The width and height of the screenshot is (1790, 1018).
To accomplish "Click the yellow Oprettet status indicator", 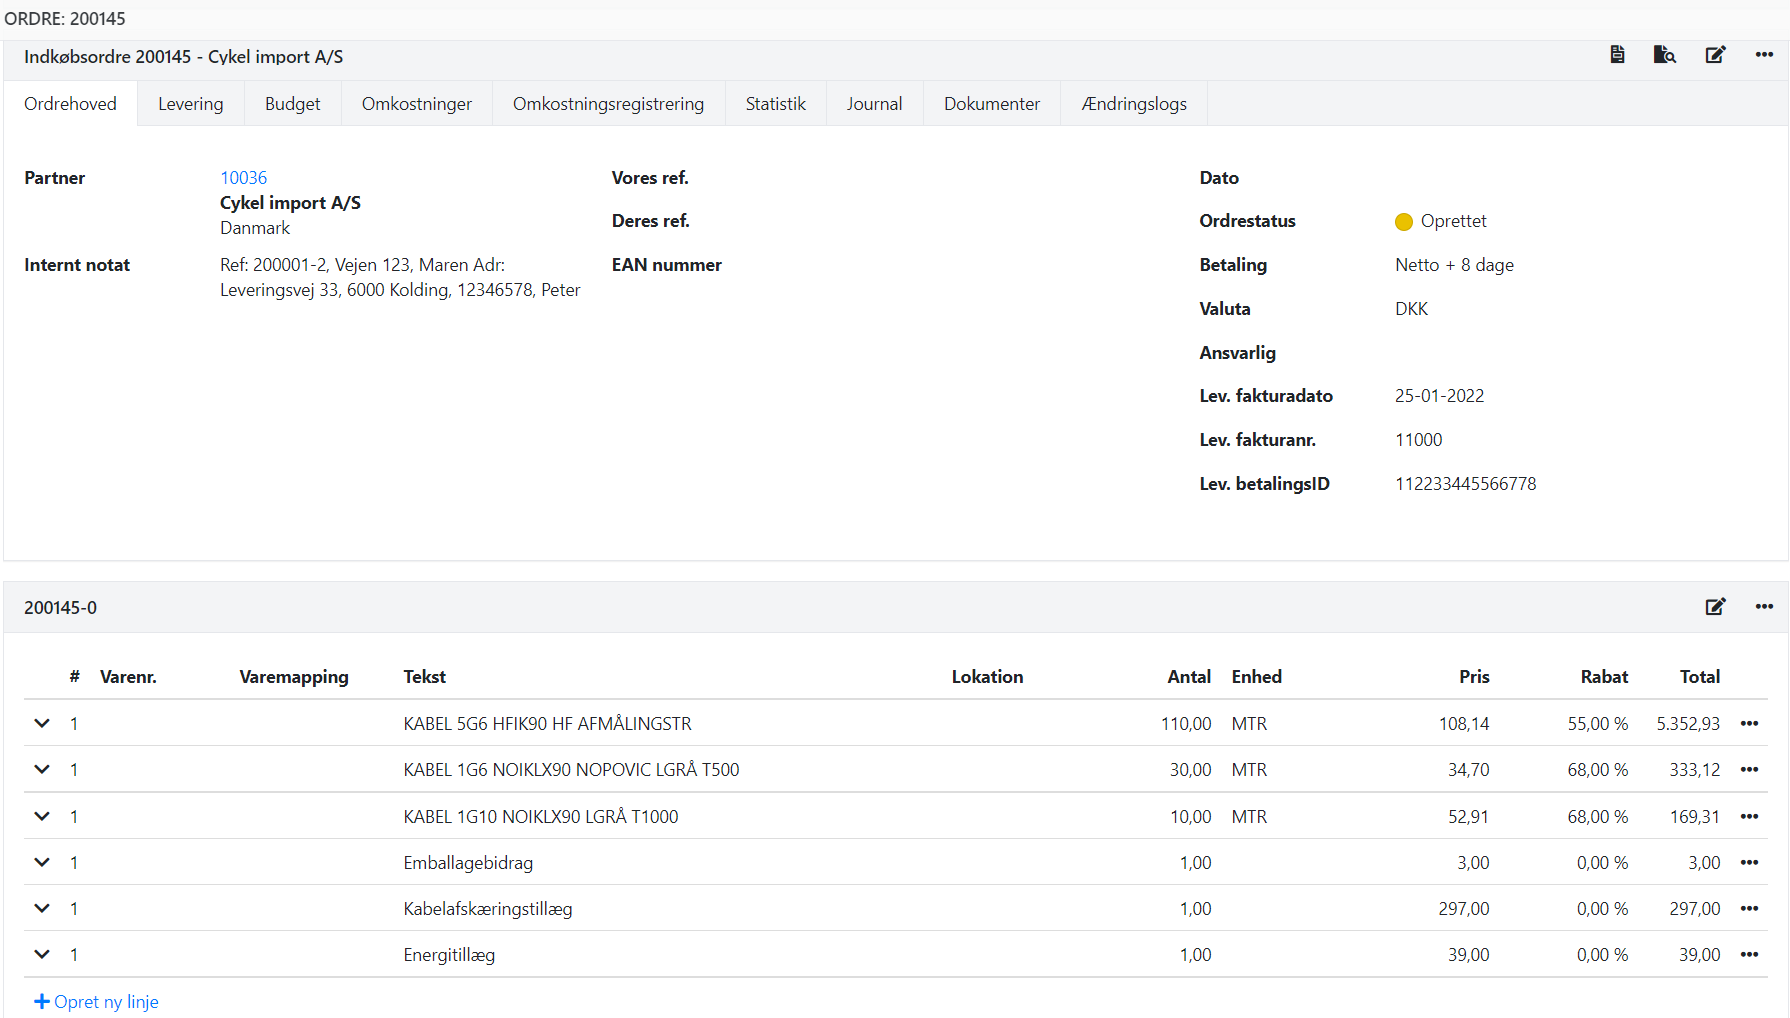I will point(1404,222).
